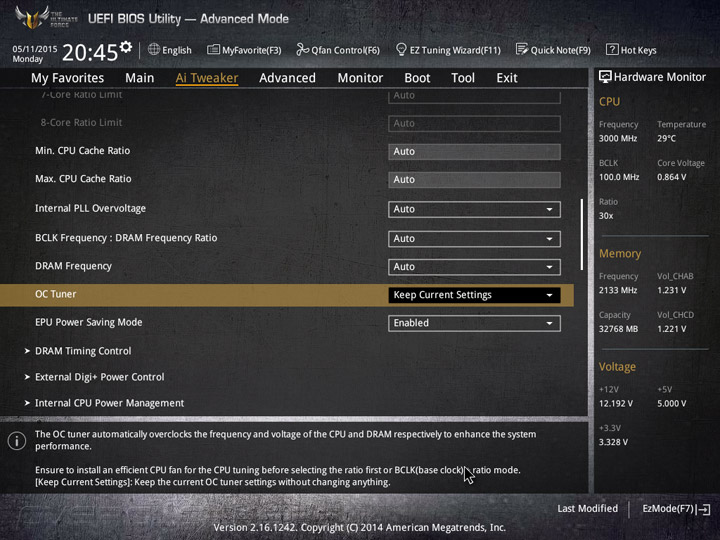Select EPU Power Saving Mode label
The width and height of the screenshot is (720, 540).
tap(89, 322)
